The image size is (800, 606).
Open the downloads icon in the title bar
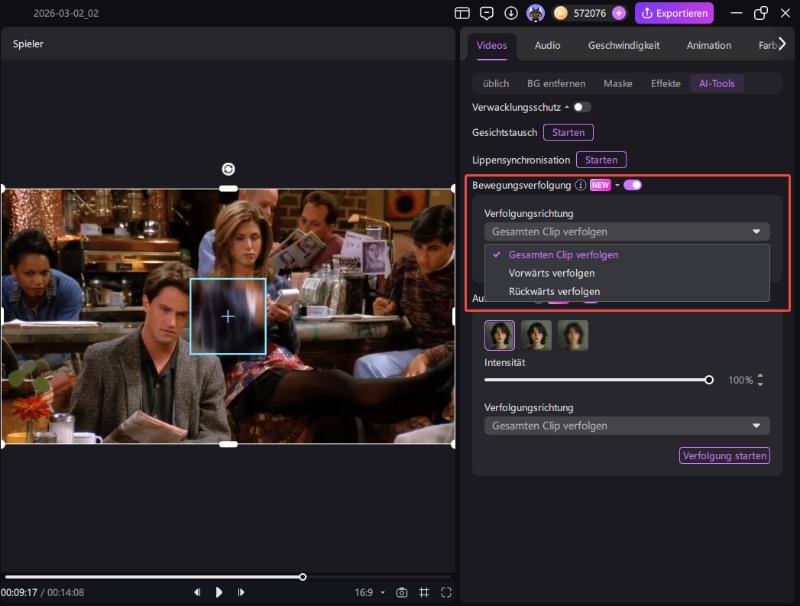click(x=510, y=13)
